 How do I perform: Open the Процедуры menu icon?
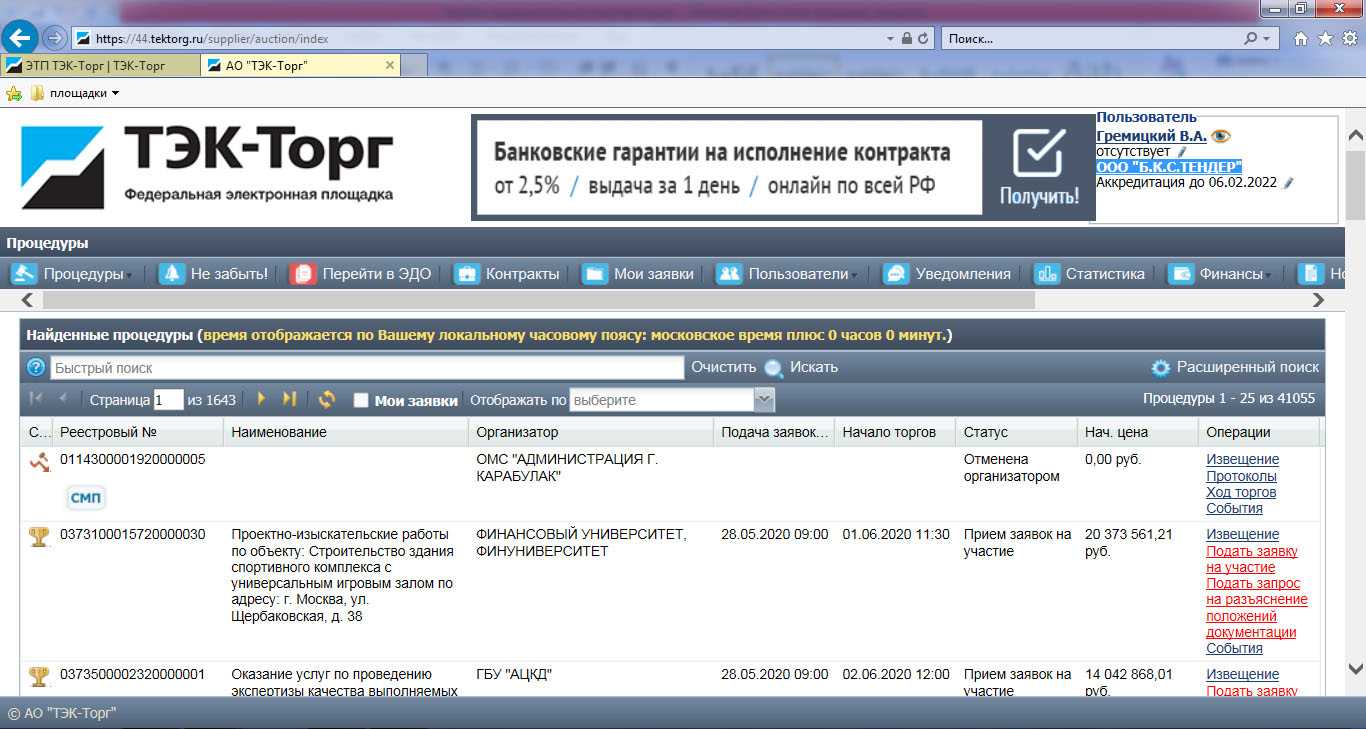[x=24, y=273]
